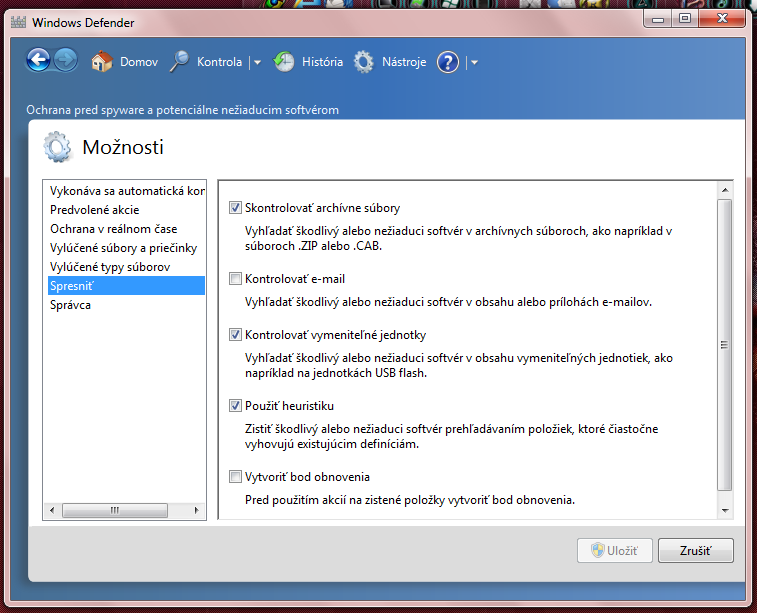
Task: Enable Kontrolovať e-mail checkbox
Action: [235, 279]
